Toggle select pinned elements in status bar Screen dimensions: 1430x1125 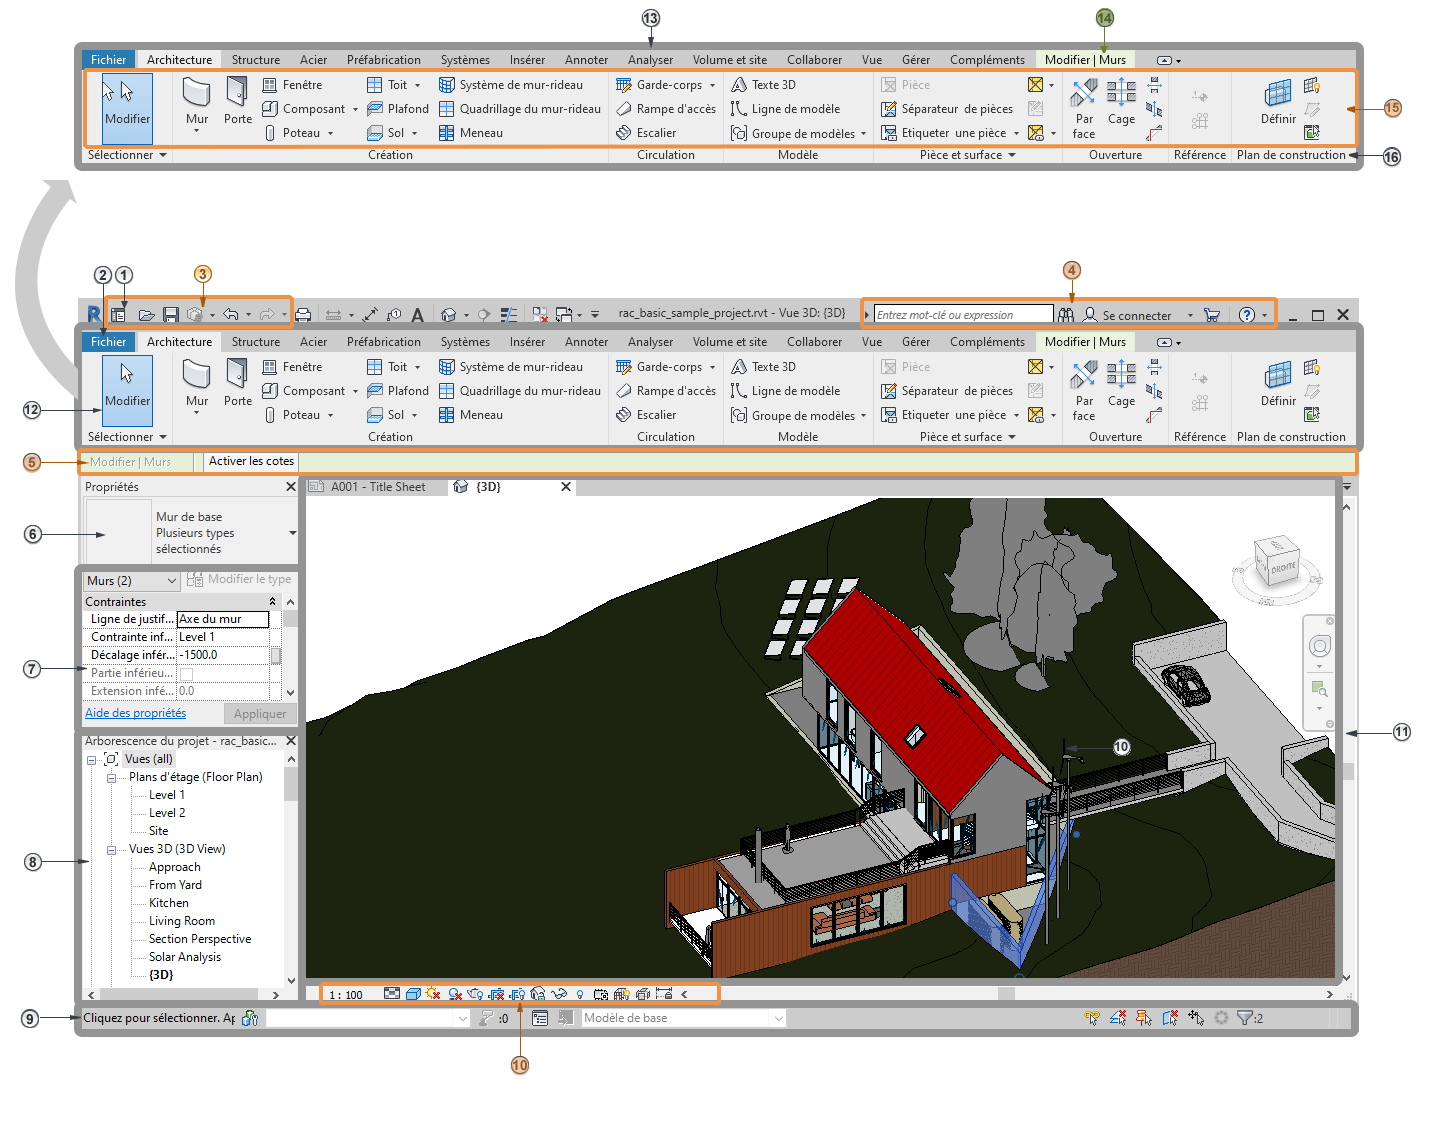(x=1144, y=1018)
